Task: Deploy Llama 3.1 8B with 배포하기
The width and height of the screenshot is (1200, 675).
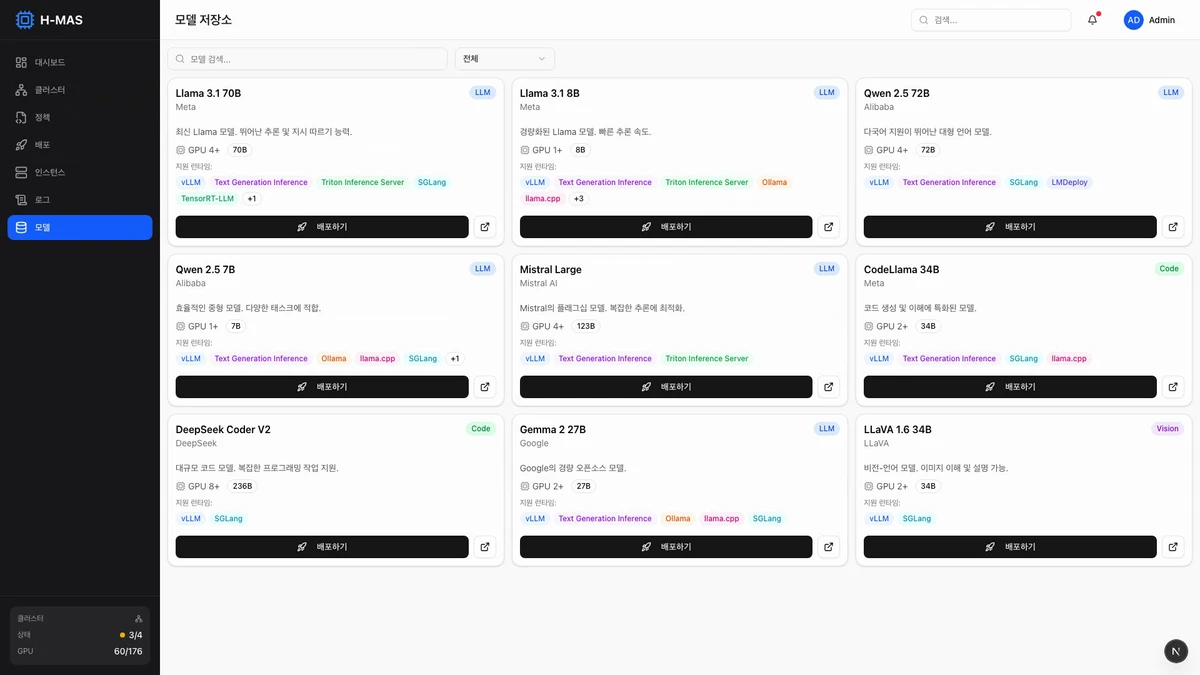Action: pos(666,227)
